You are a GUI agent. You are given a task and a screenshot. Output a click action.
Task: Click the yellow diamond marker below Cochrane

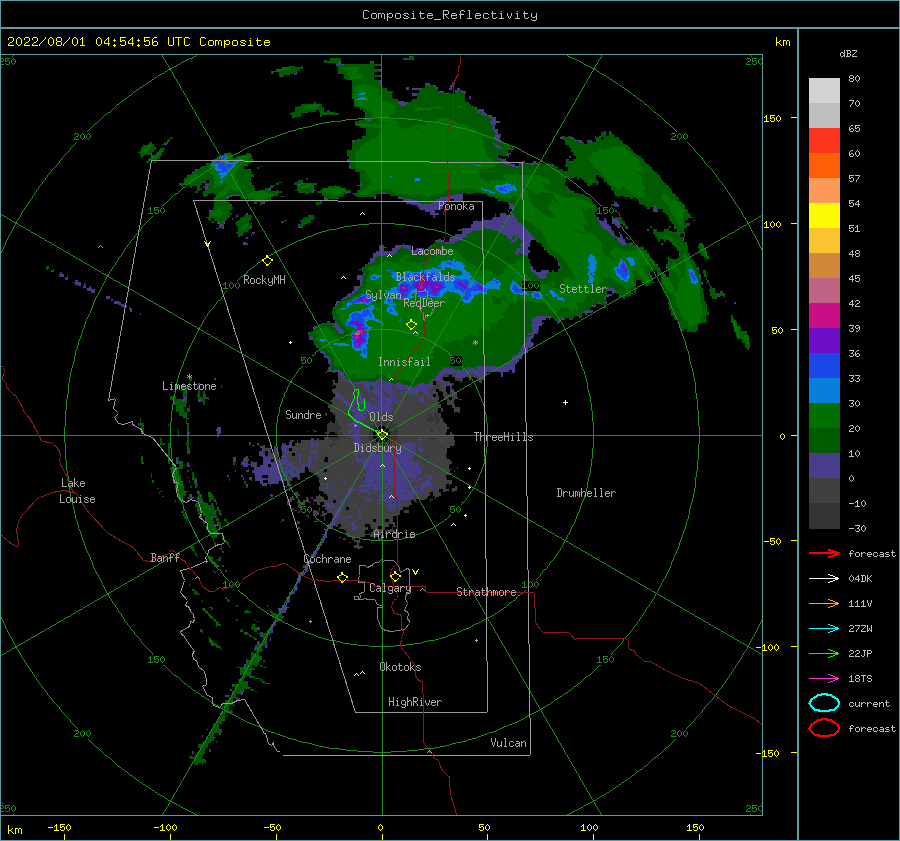pos(343,578)
